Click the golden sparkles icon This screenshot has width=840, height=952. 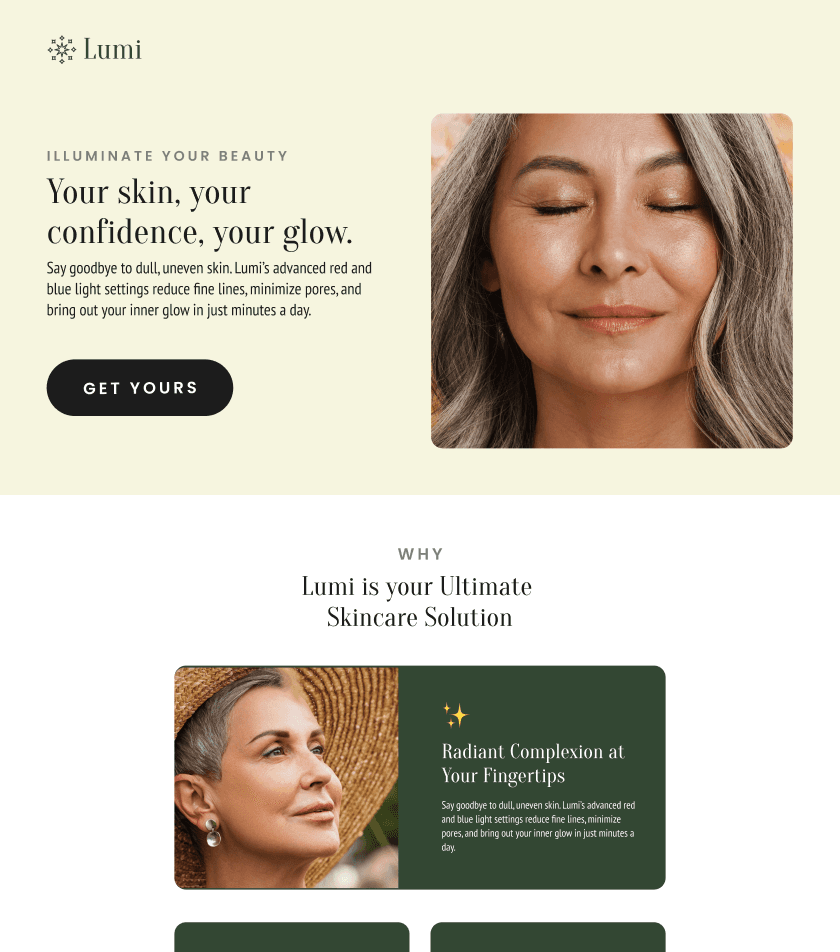coord(456,715)
